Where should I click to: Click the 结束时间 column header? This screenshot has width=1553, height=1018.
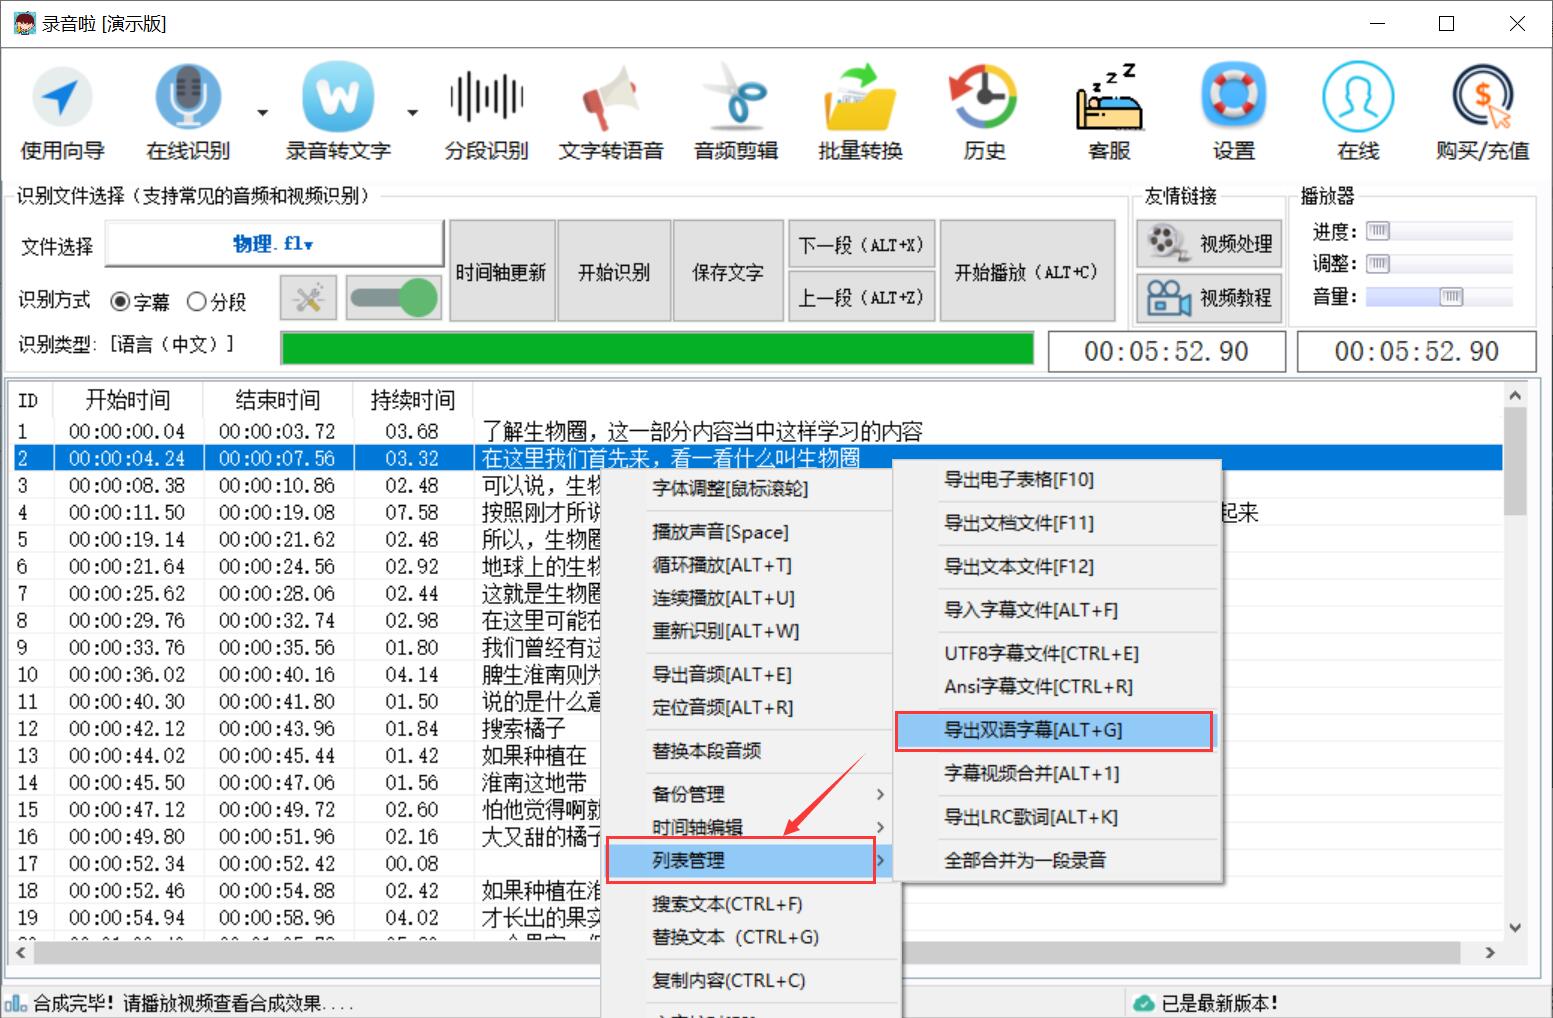[278, 400]
